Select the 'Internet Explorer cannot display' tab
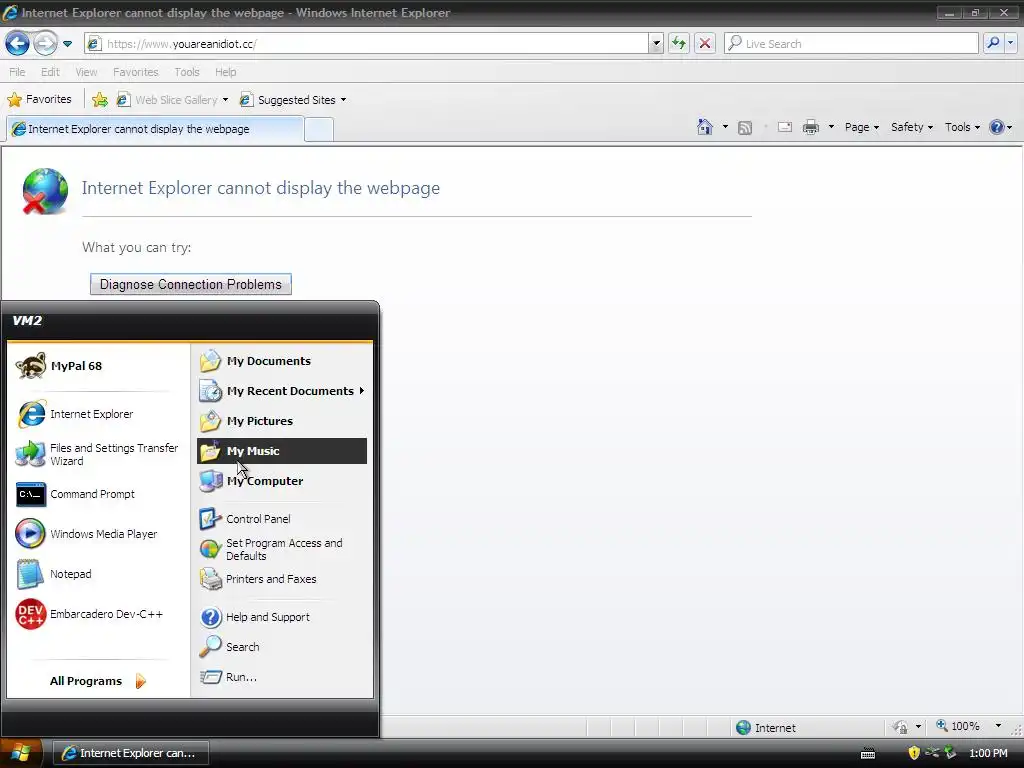The height and width of the screenshot is (768, 1024). (x=155, y=129)
